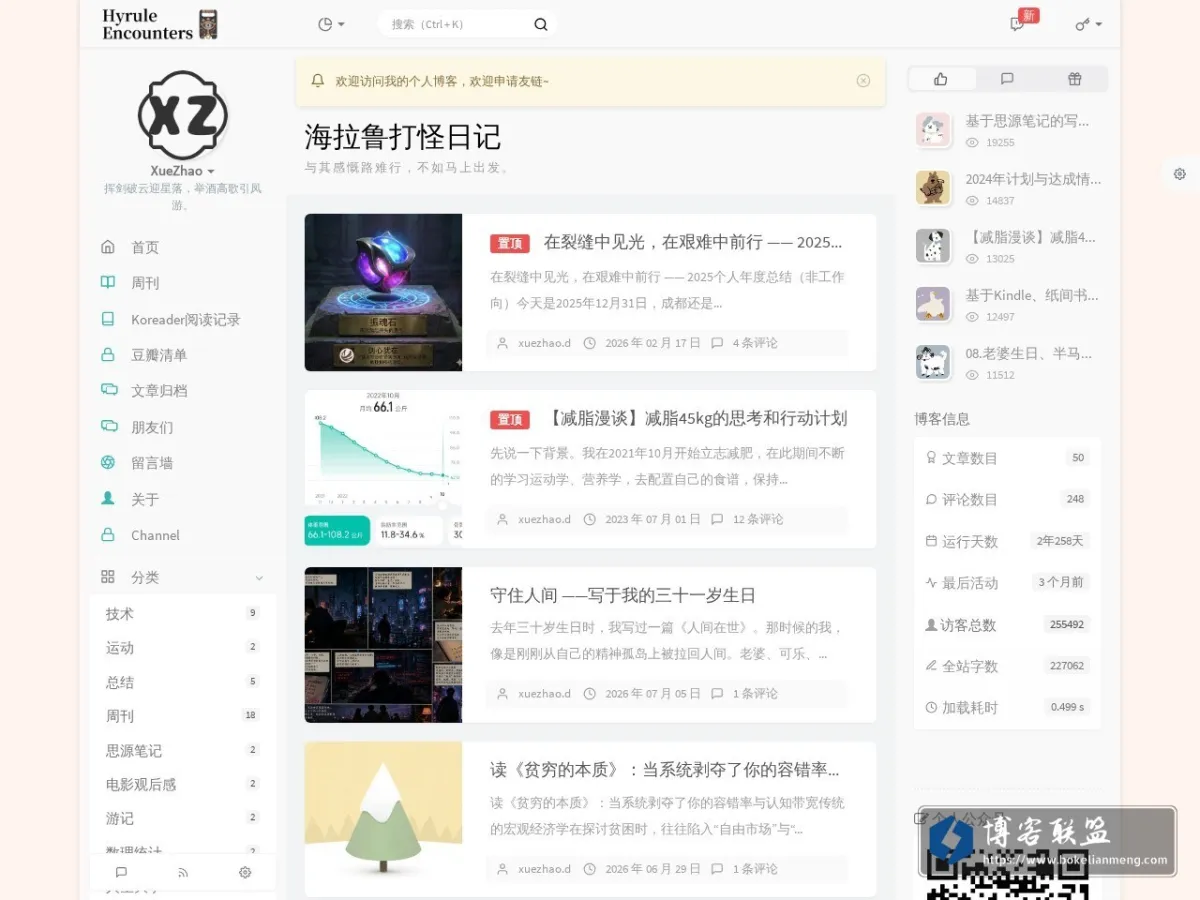This screenshot has height=900, width=1200.
Task: Open popular post 2024年计划与达成情...
Action: coord(1033,179)
